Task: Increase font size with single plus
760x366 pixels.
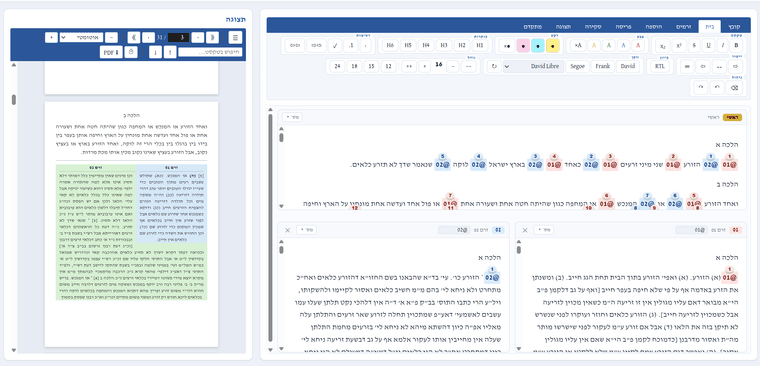Action: [425, 66]
